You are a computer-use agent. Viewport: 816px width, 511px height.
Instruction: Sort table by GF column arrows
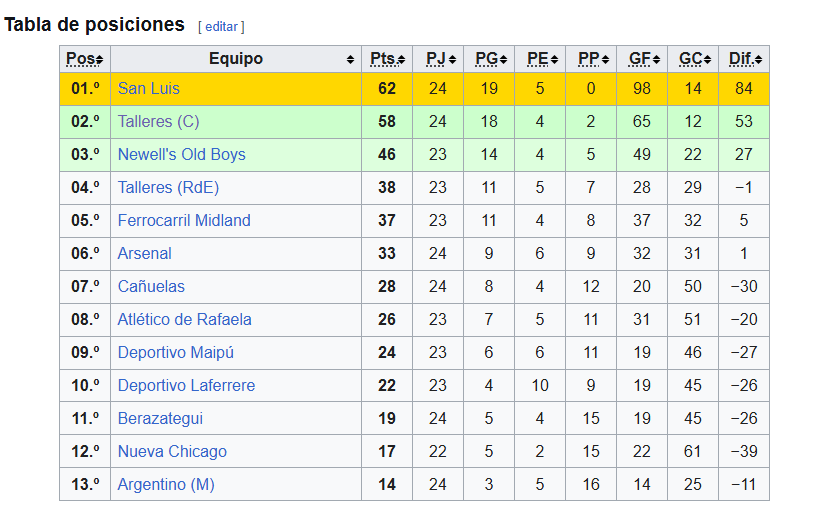pos(656,59)
